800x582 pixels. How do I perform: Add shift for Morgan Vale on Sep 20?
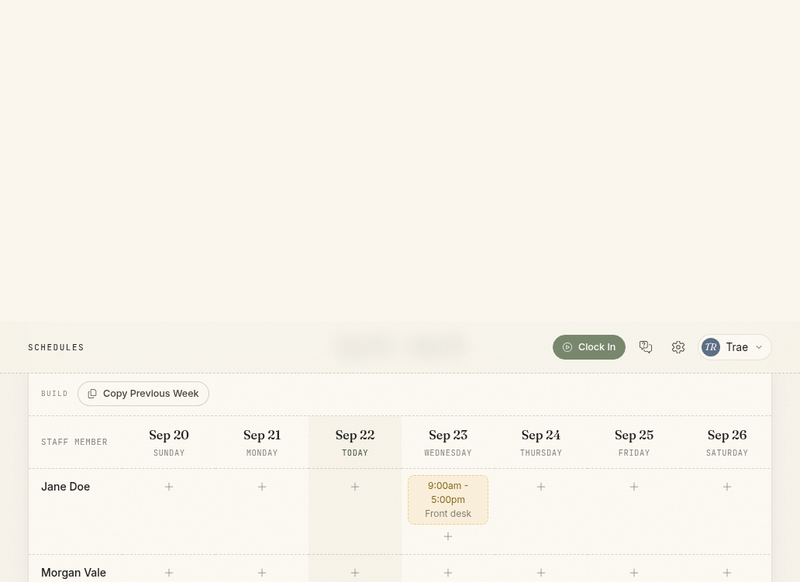[x=169, y=573]
